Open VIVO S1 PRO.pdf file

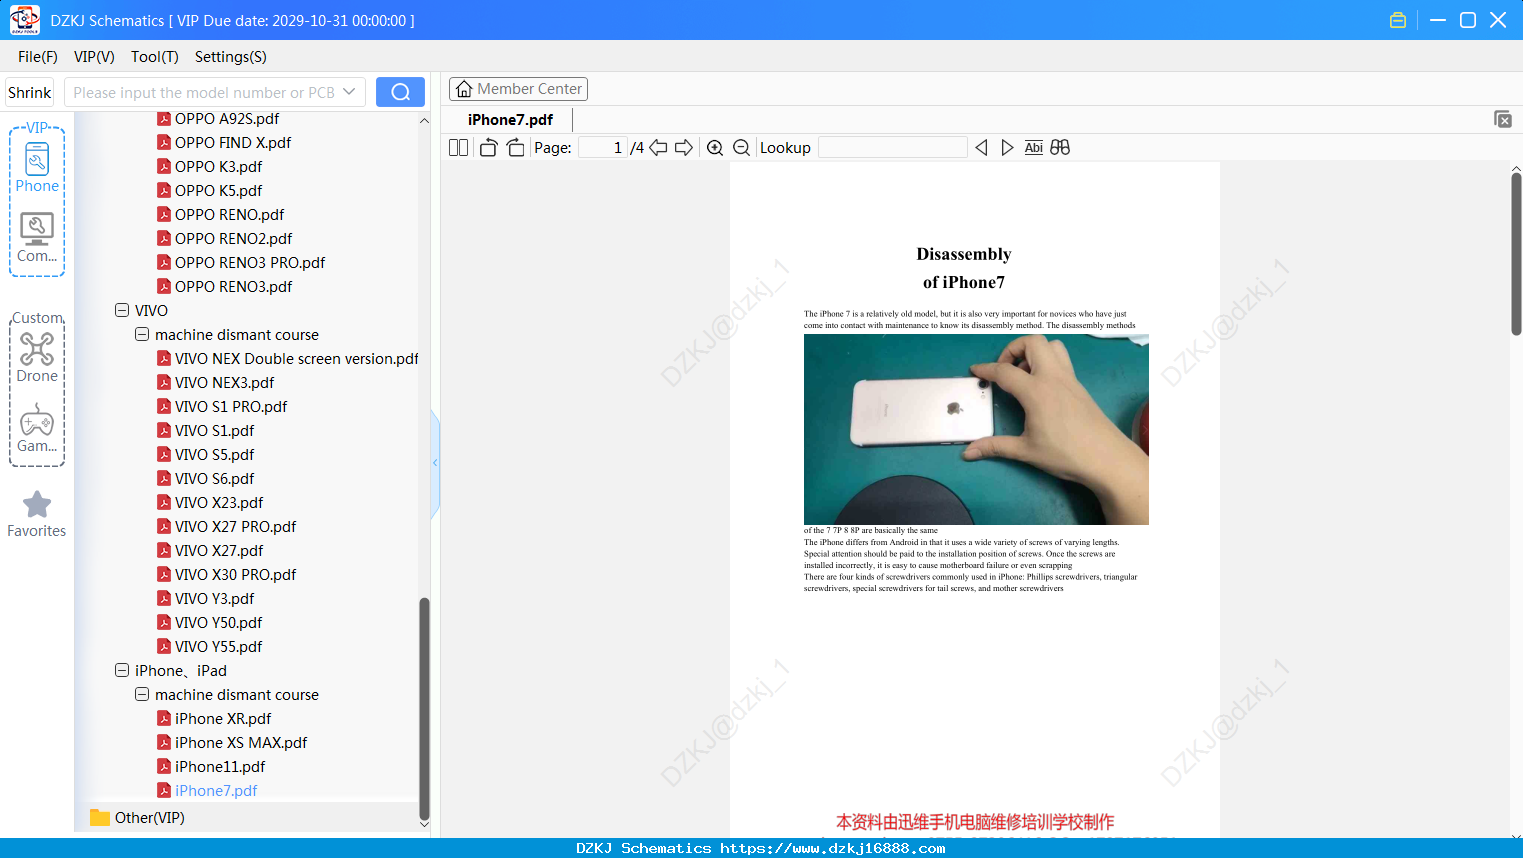[x=222, y=406]
